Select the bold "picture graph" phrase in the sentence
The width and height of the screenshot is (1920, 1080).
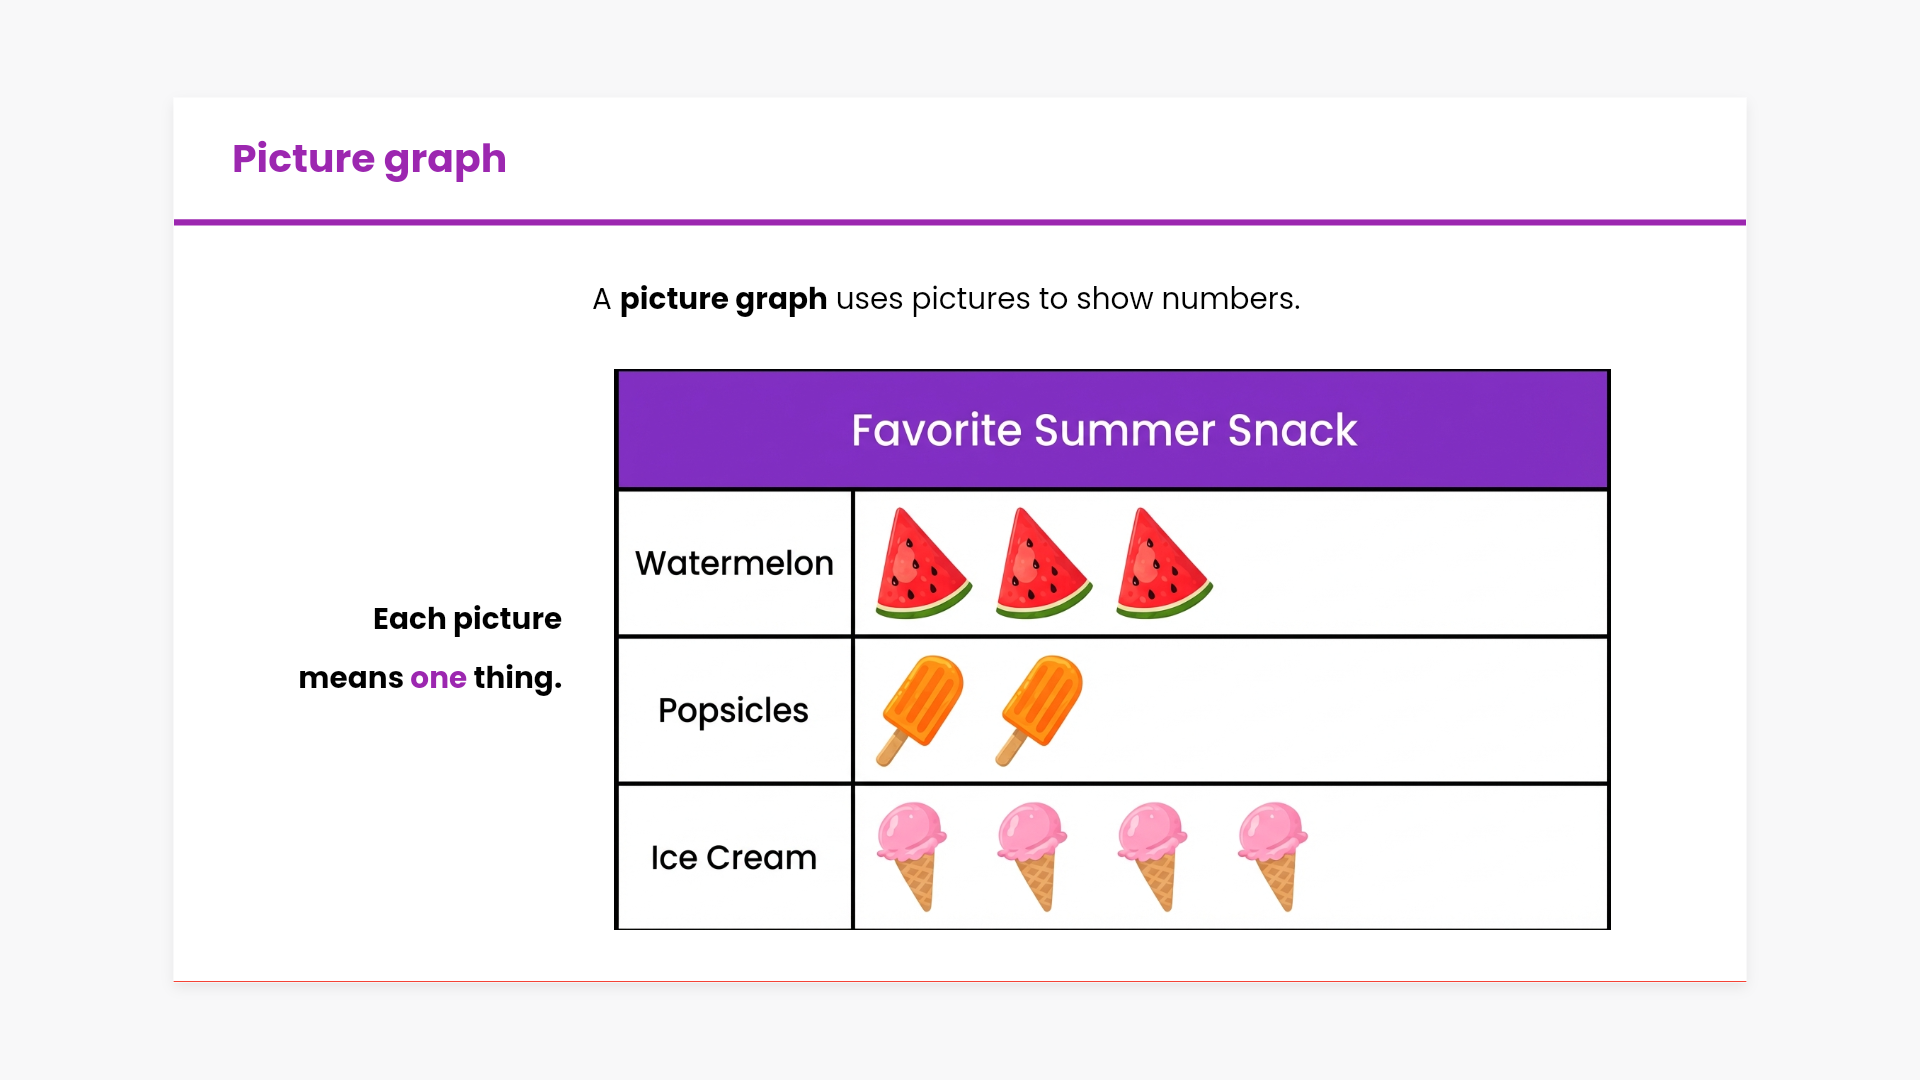[x=723, y=299]
